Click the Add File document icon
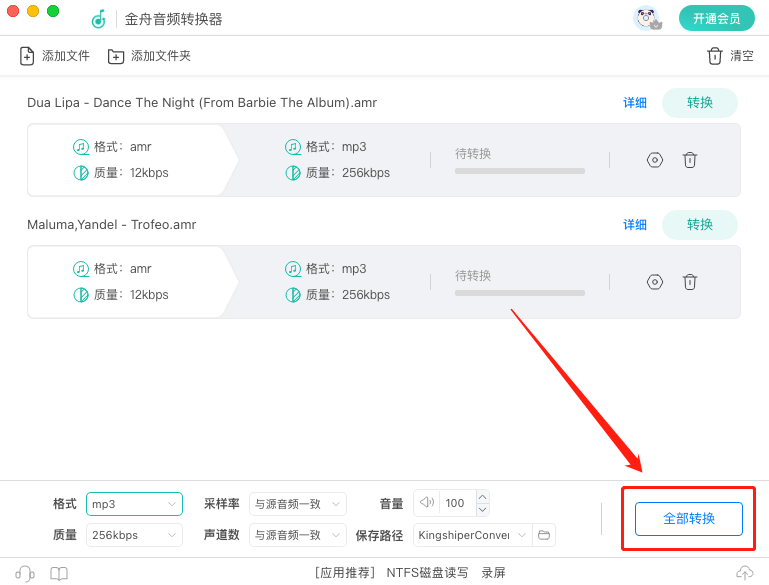769x585 pixels. (27, 56)
